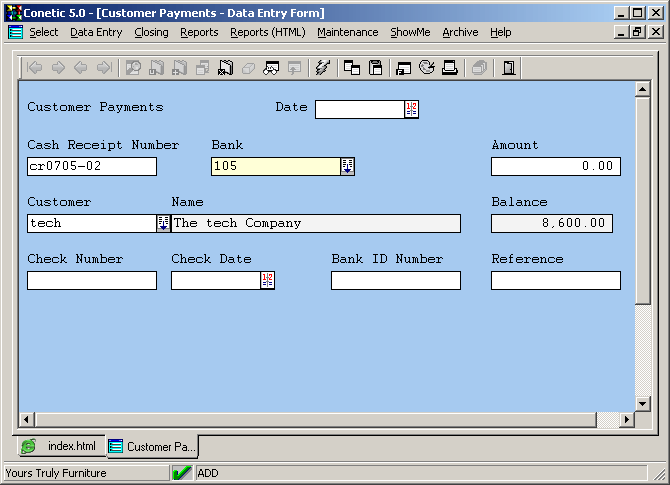Expand the Bank dropdown list
The image size is (670, 485).
[347, 166]
